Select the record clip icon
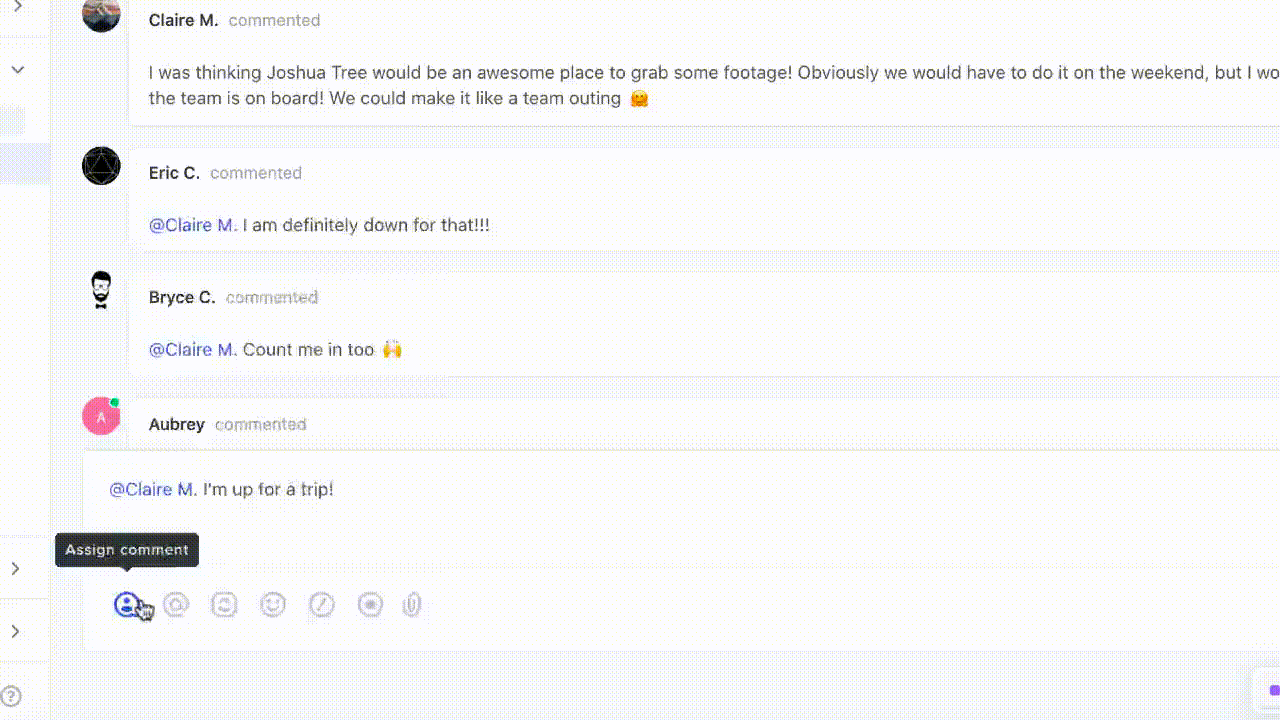Image resolution: width=1280 pixels, height=720 pixels. [x=370, y=604]
